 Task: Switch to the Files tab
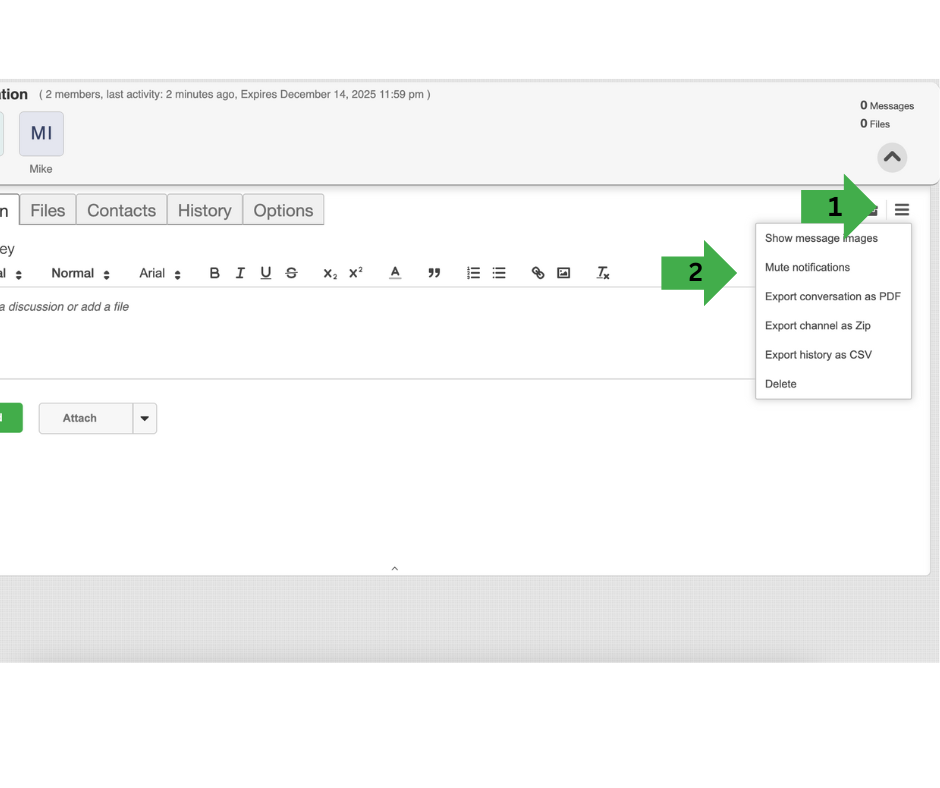47,210
